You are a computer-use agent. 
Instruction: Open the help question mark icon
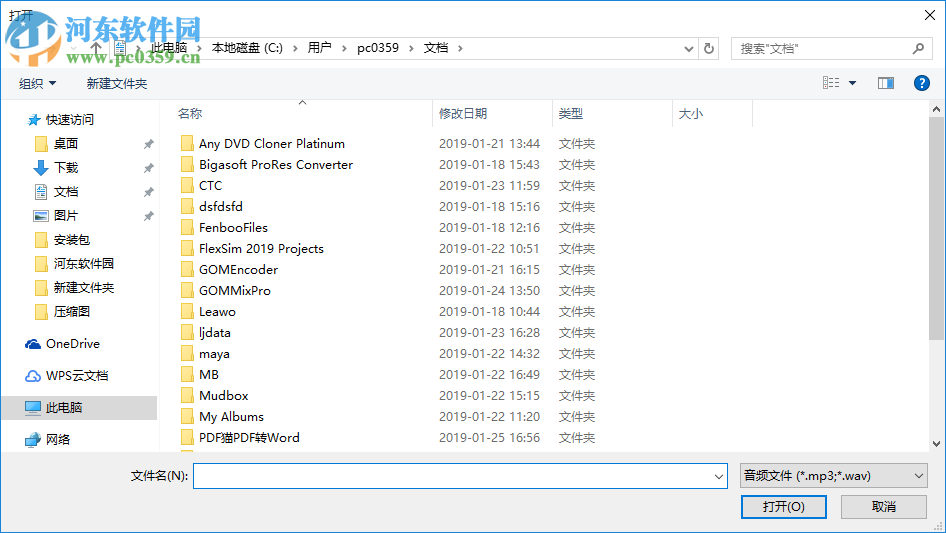coord(921,83)
